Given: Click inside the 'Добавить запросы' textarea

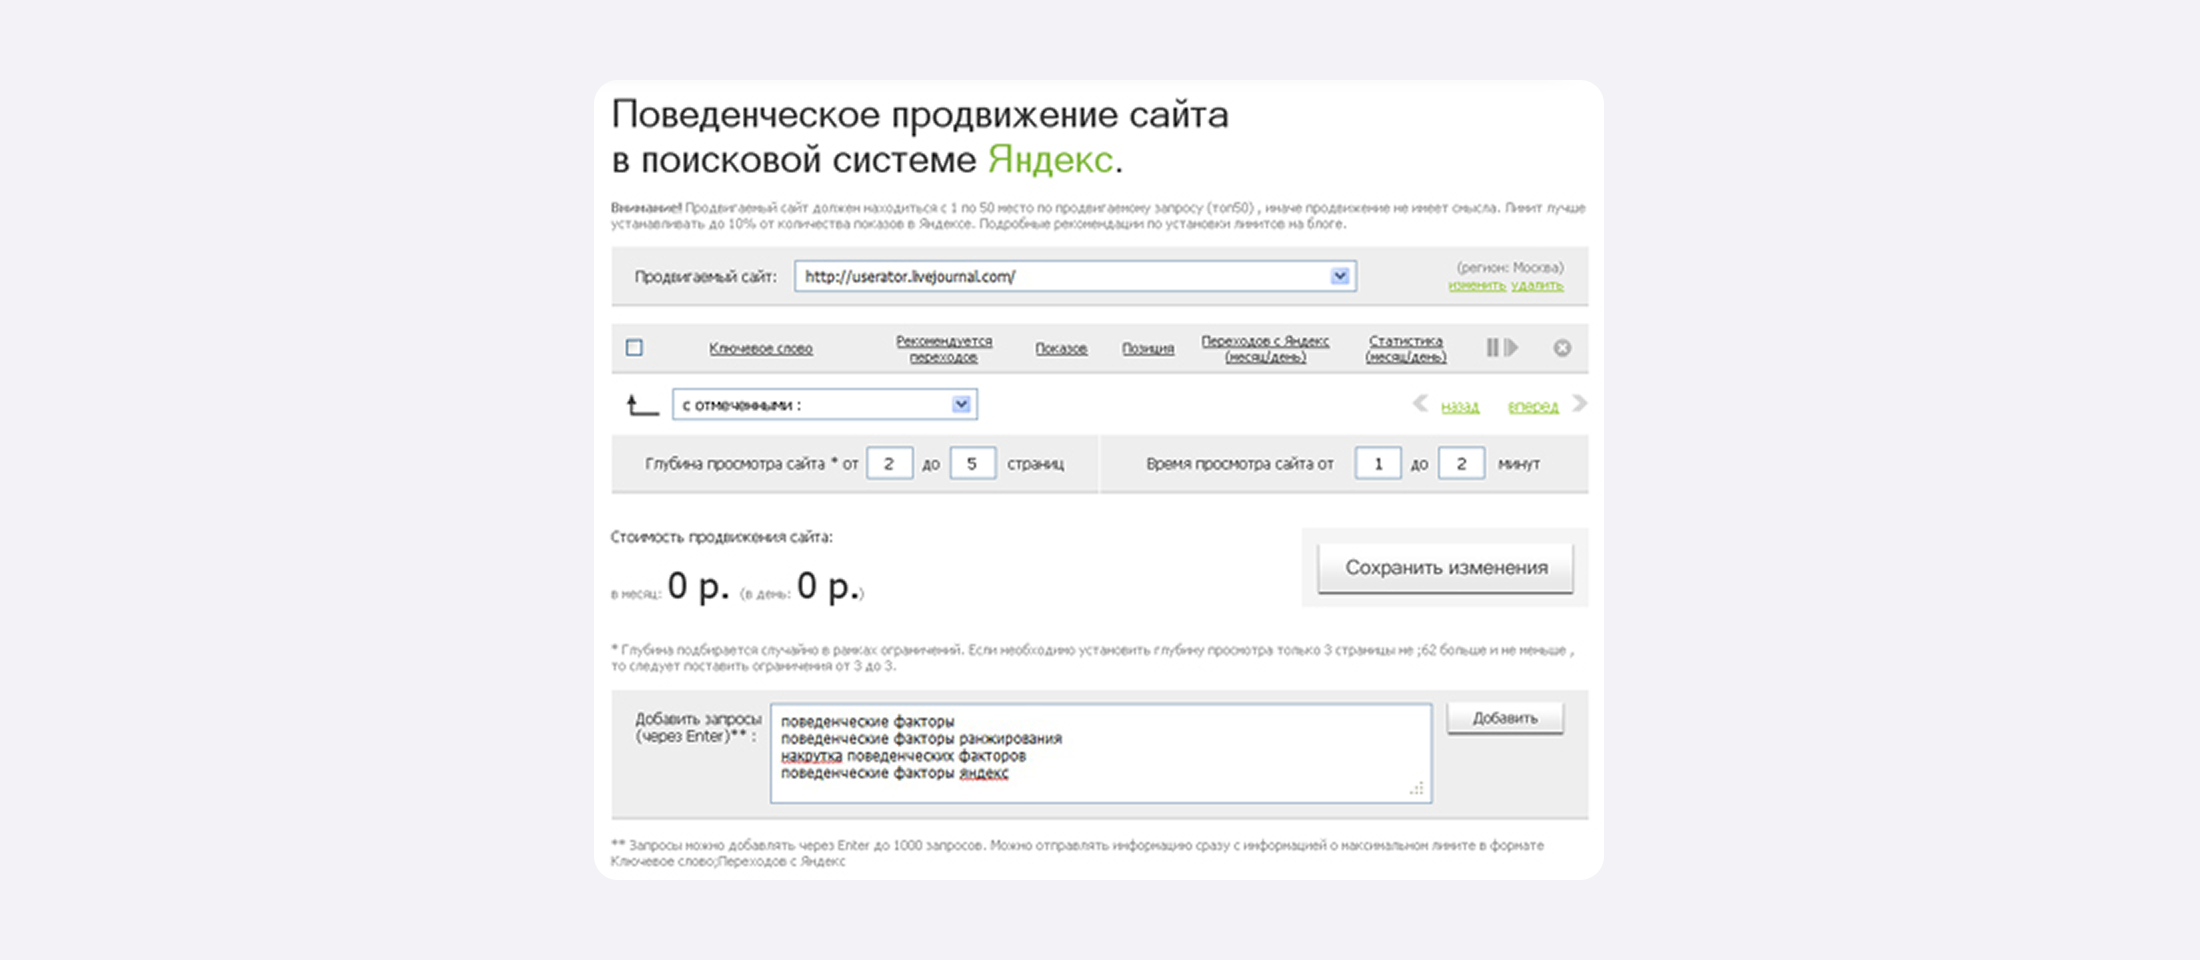Looking at the screenshot, I should (x=1101, y=753).
